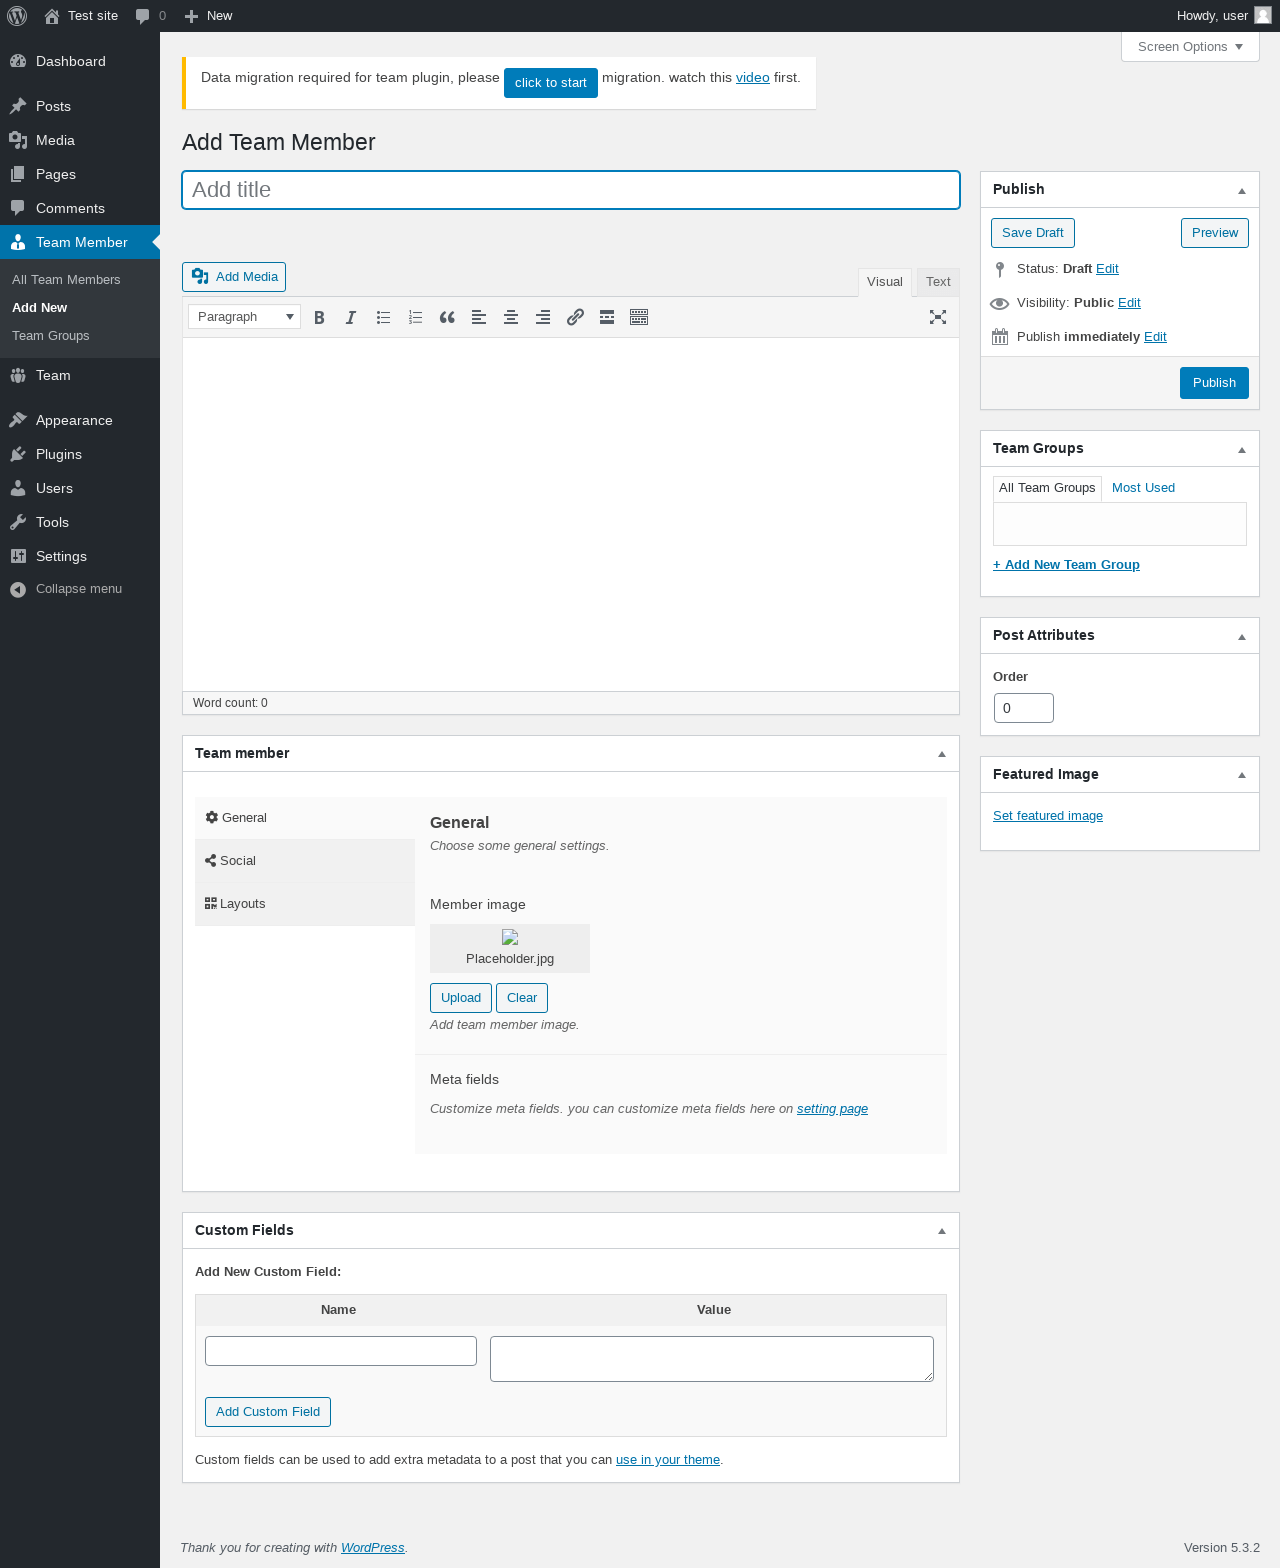Open the comments bubble in admin bar
1280x1568 pixels.
(150, 16)
